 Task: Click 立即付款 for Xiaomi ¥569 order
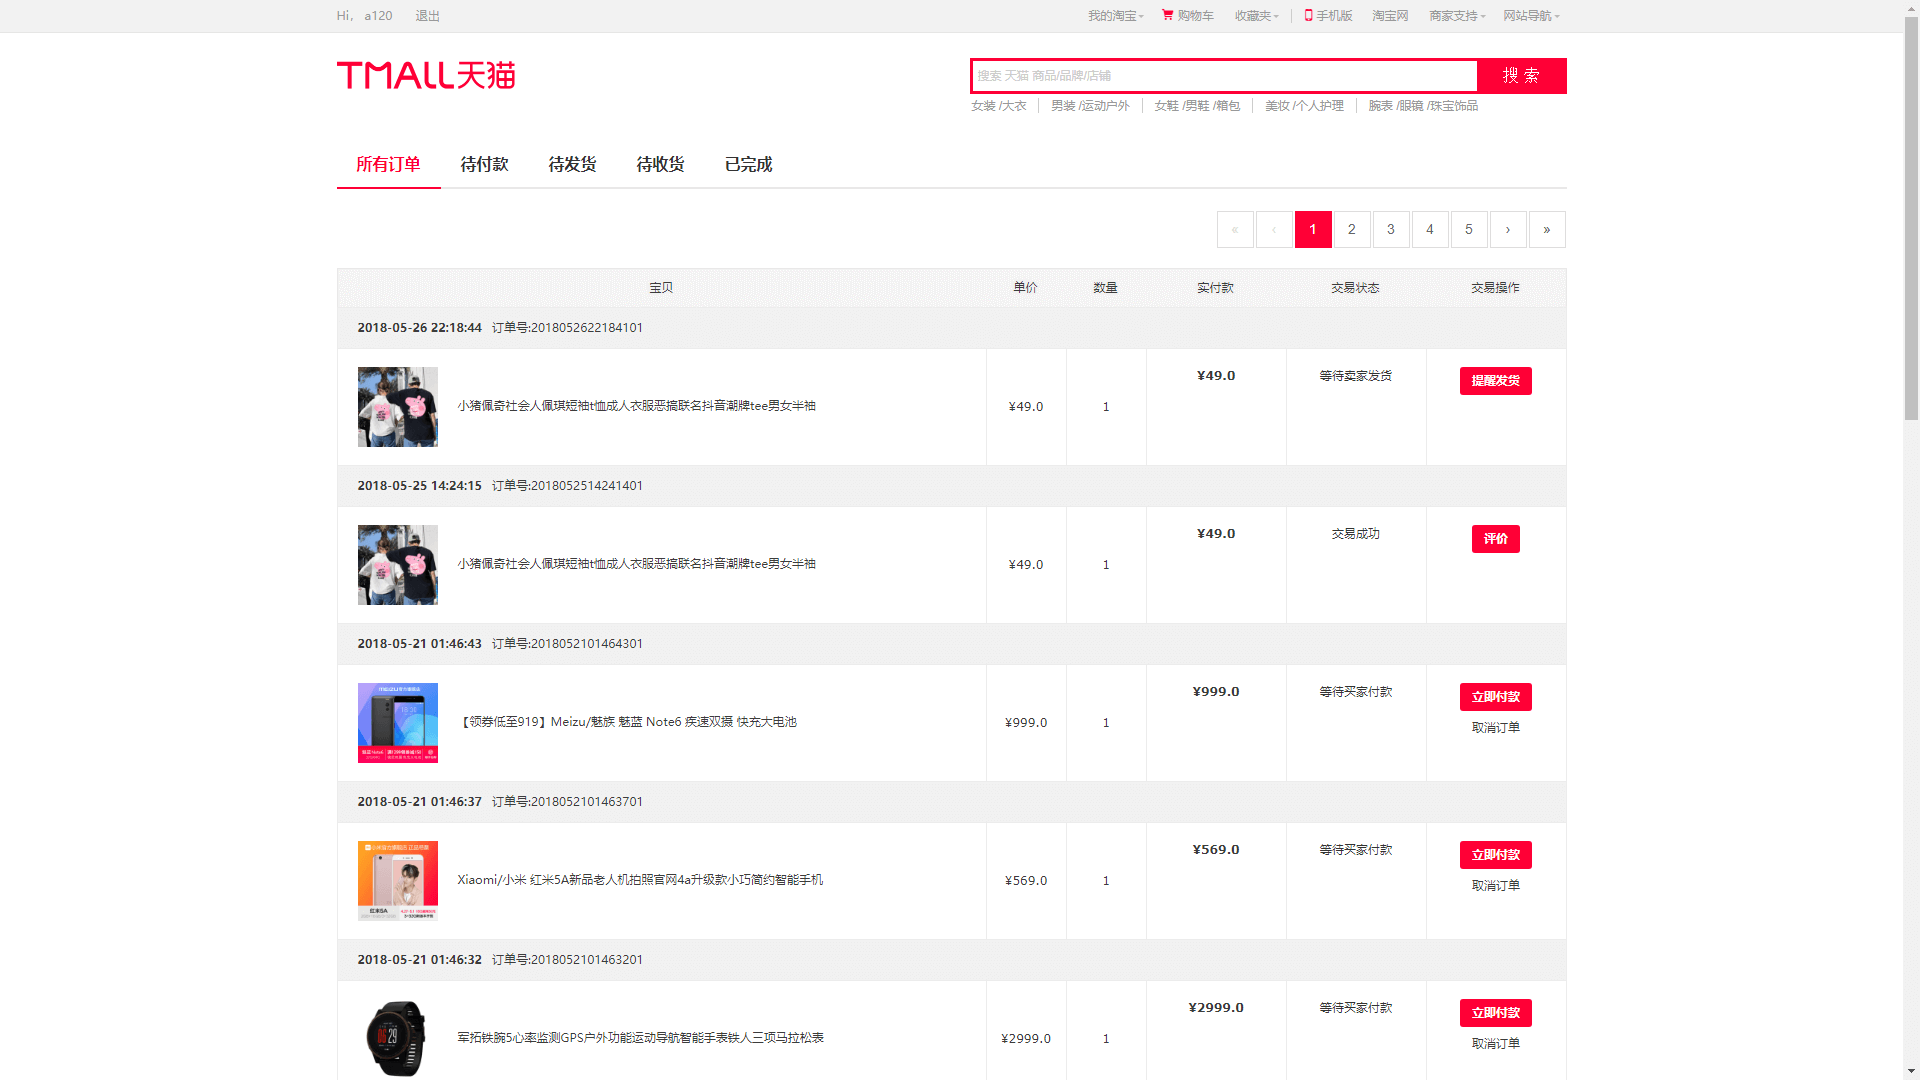1496,855
